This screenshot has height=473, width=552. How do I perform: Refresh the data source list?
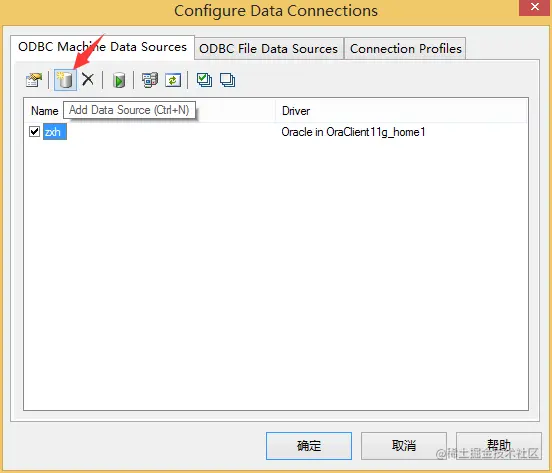pos(173,80)
